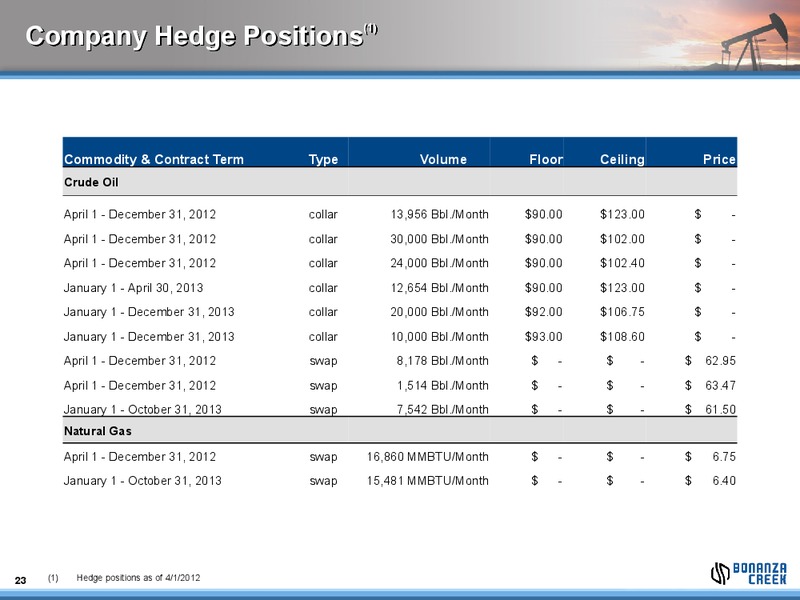Click the 6.40 natural gas price
This screenshot has height=600, width=800.
pos(724,481)
